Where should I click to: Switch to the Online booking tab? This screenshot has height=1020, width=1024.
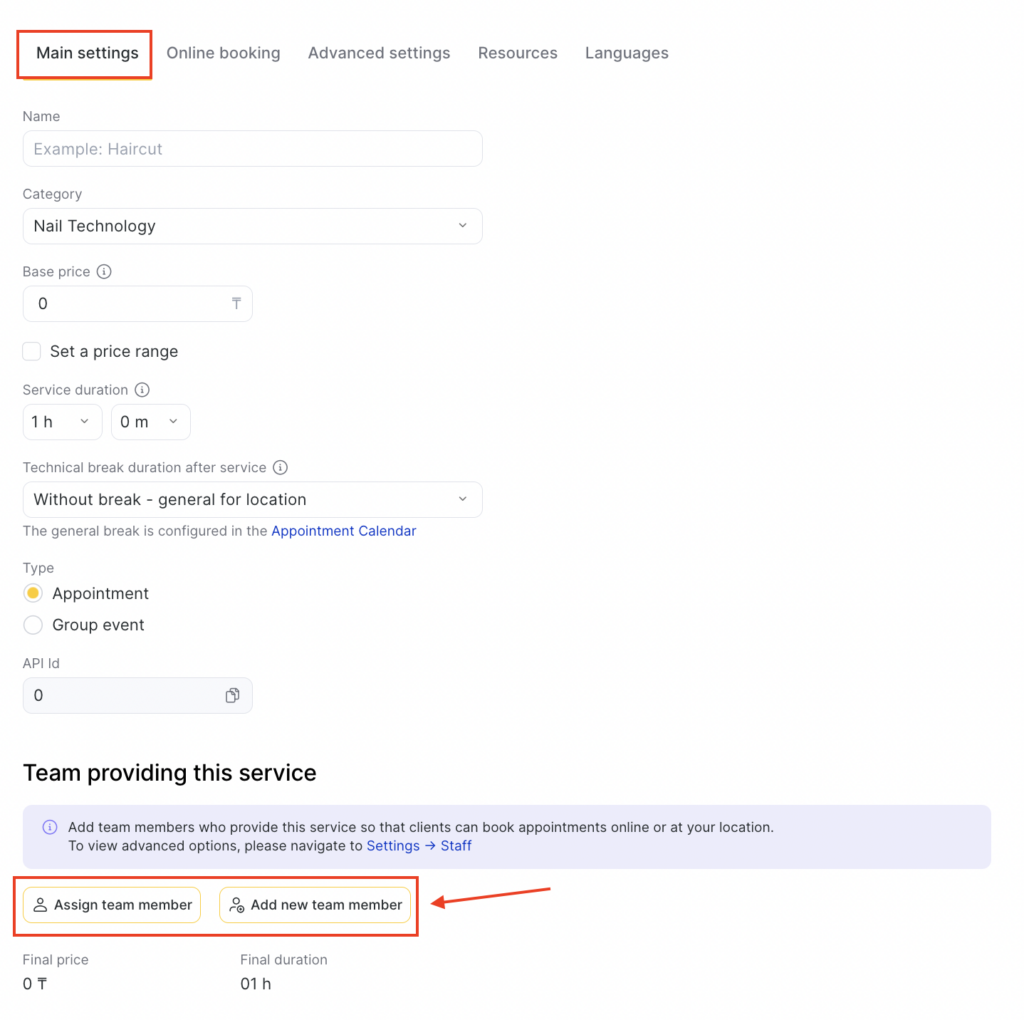223,53
